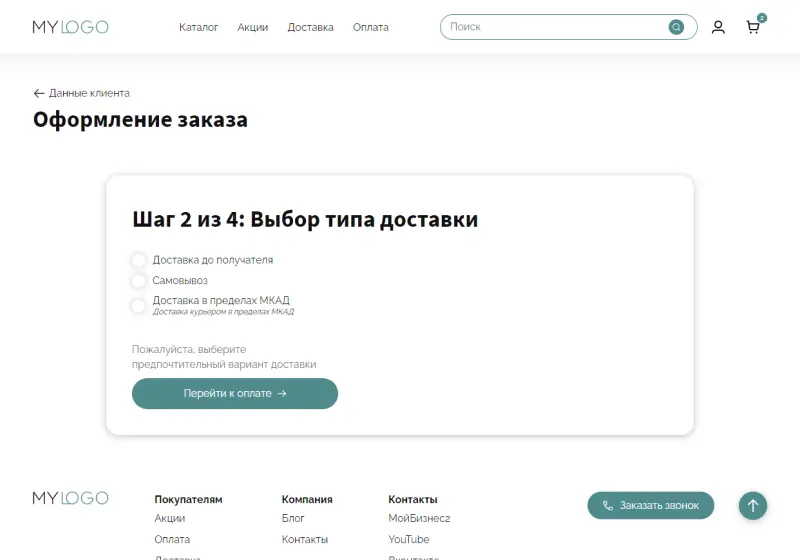Choose 'Доставка в пределах МКАД' radio option

tap(139, 305)
